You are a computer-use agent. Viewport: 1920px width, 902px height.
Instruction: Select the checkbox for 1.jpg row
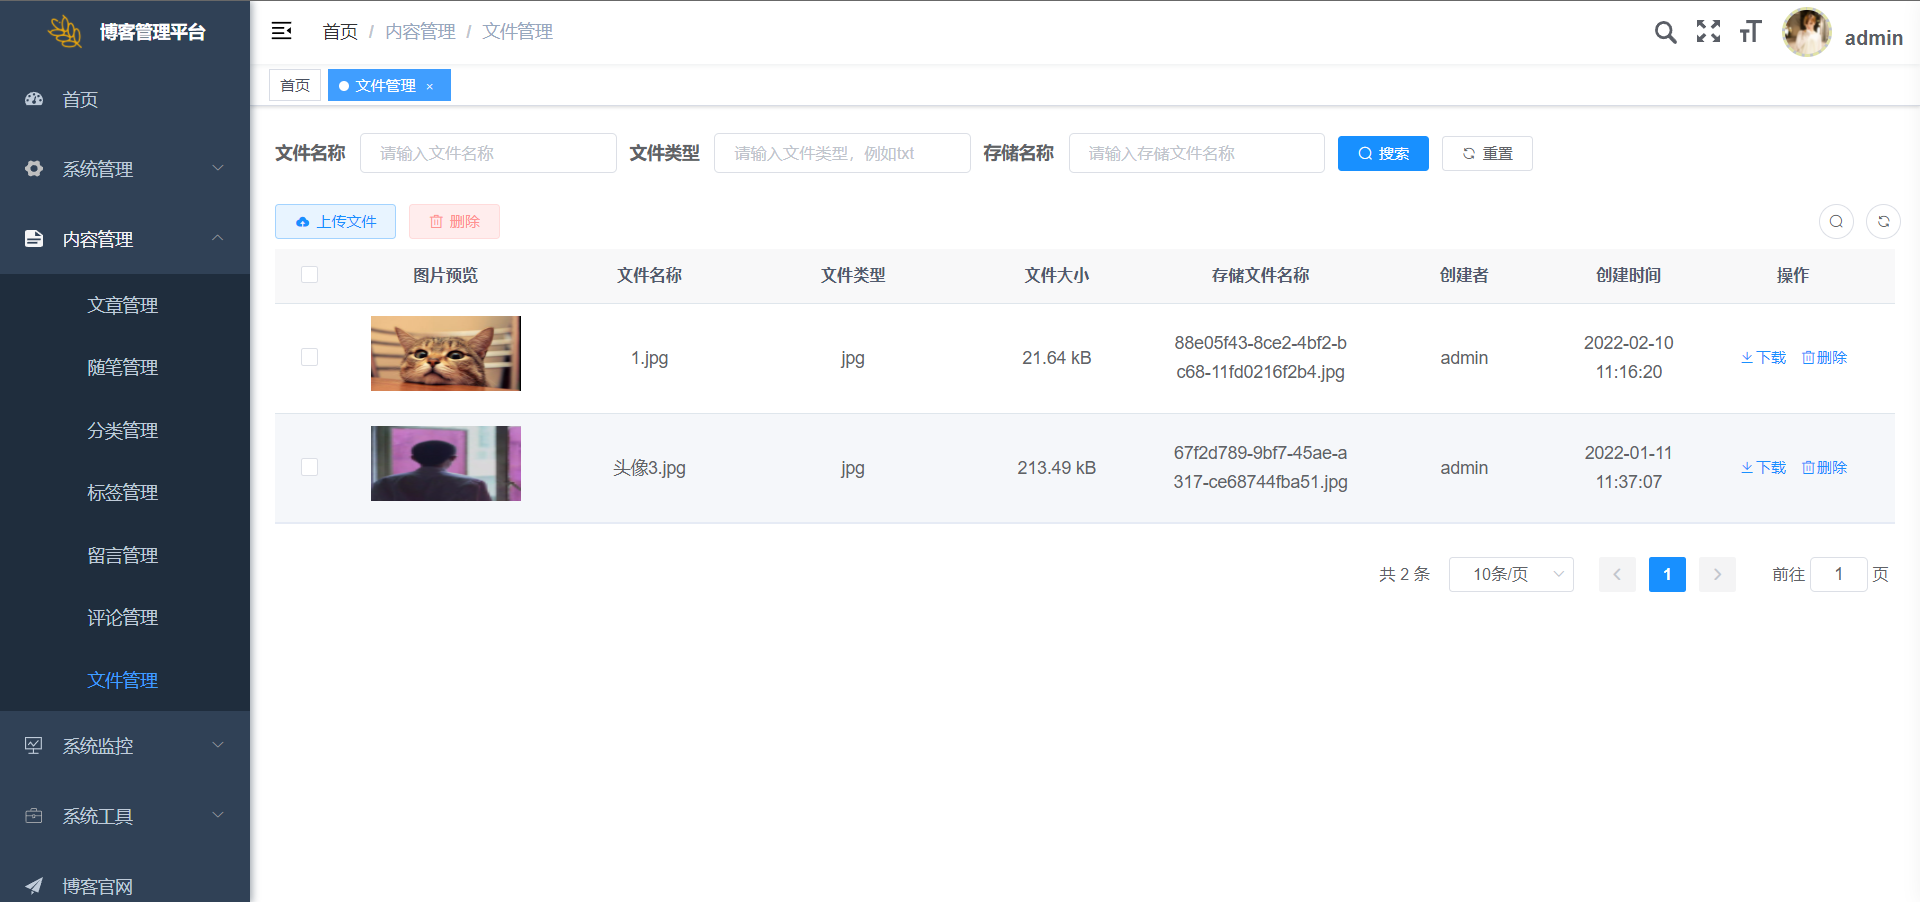click(x=310, y=358)
